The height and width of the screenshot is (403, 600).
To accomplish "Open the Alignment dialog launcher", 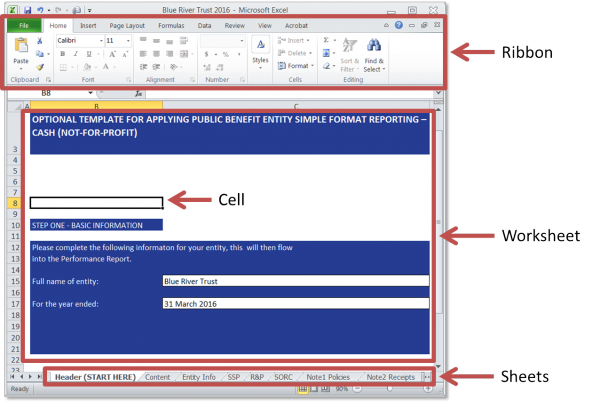I will point(192,80).
